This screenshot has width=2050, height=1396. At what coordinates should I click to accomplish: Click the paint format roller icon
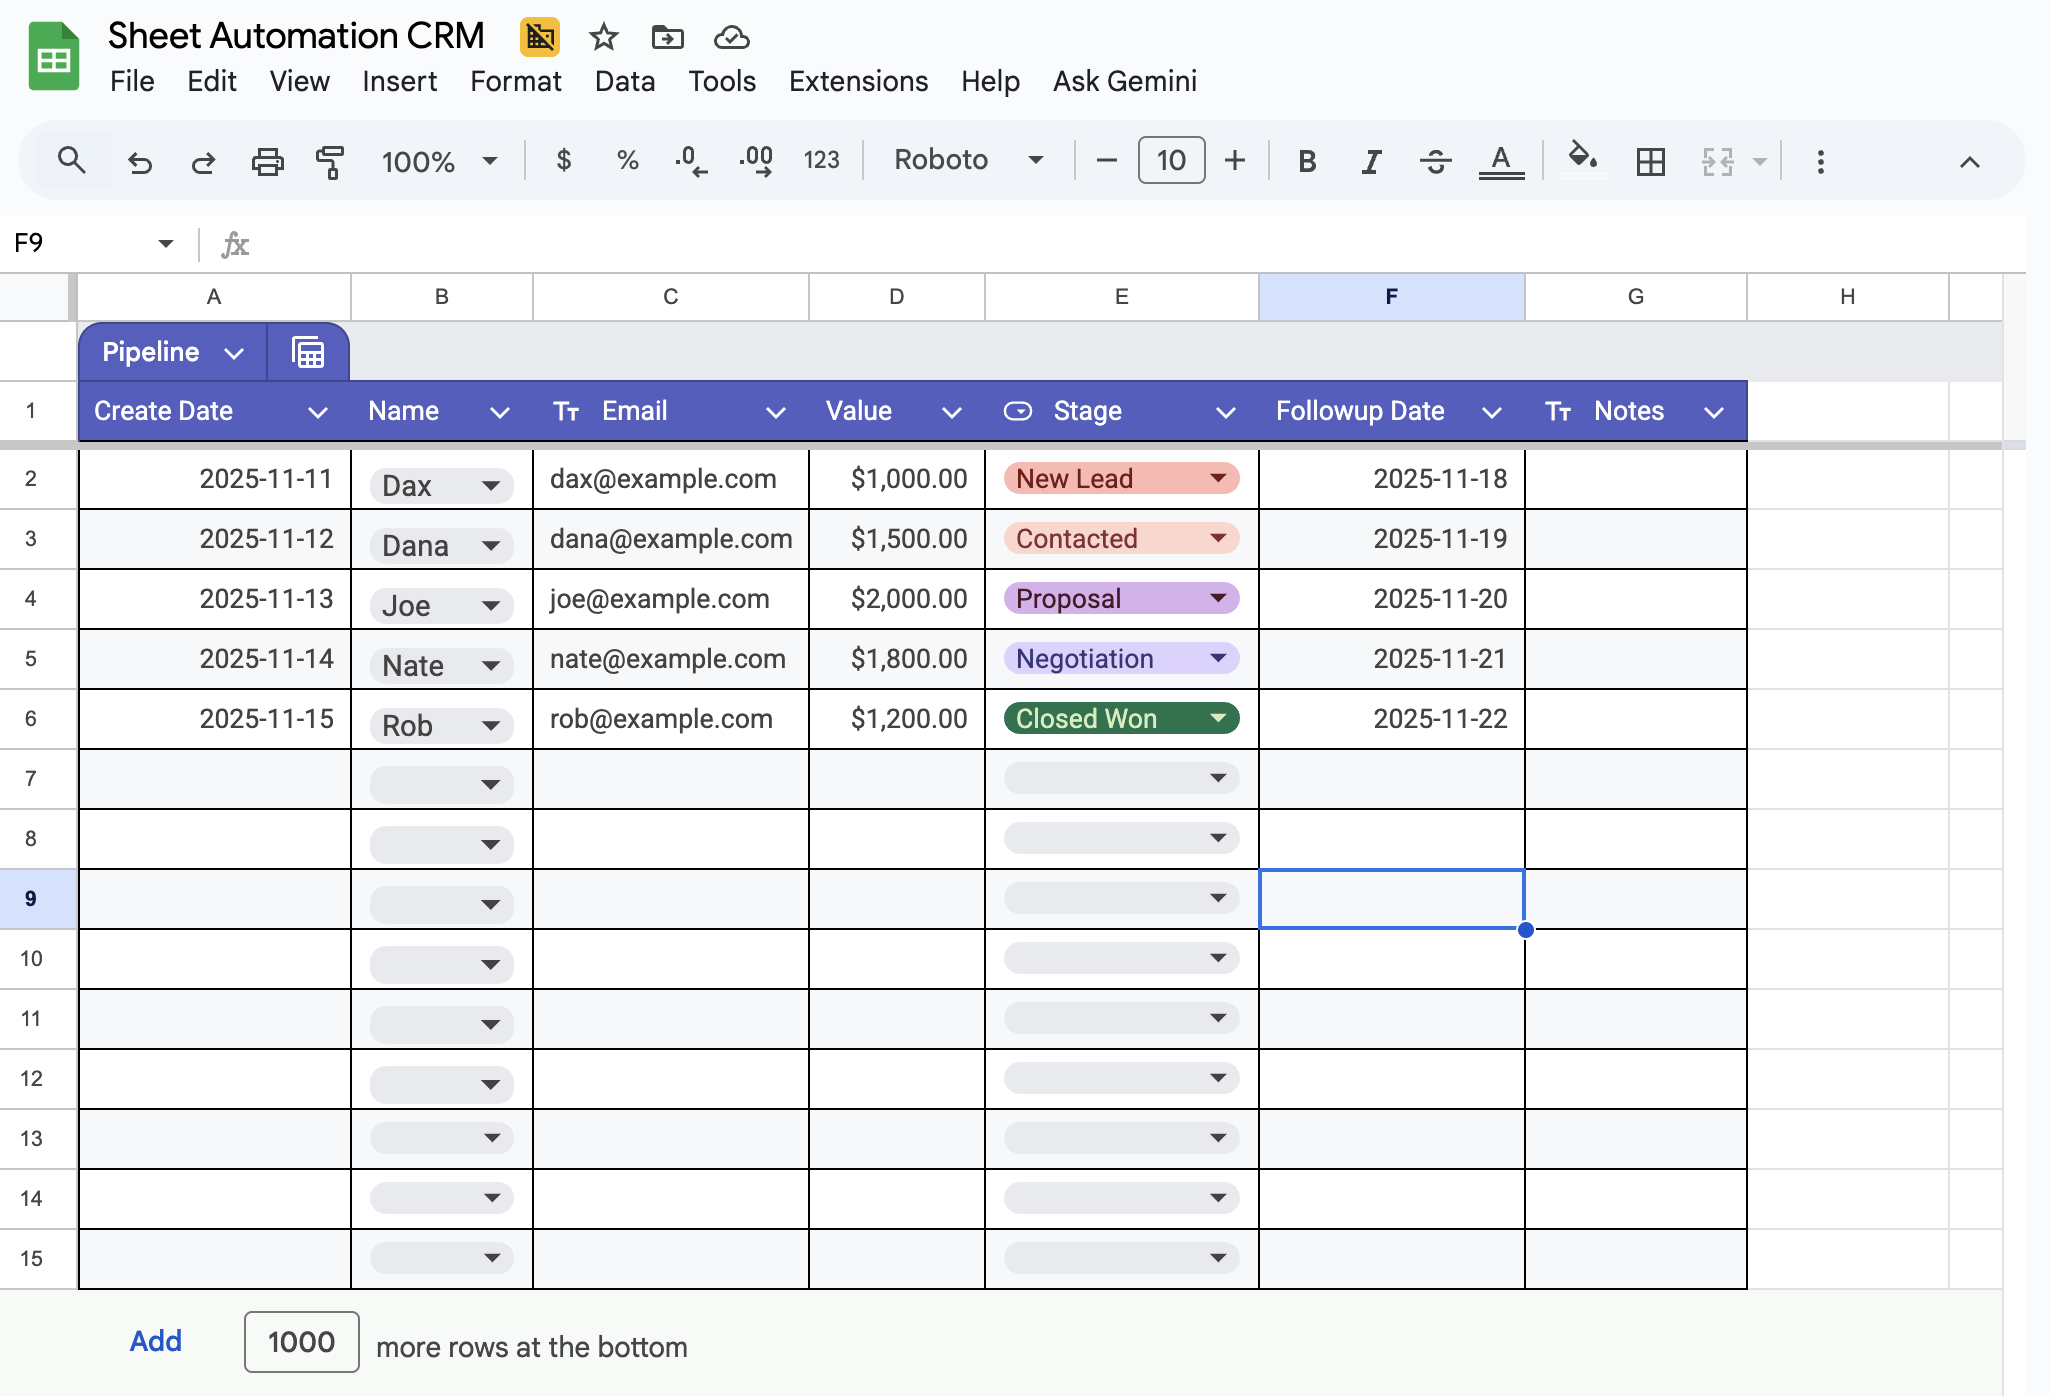(330, 161)
